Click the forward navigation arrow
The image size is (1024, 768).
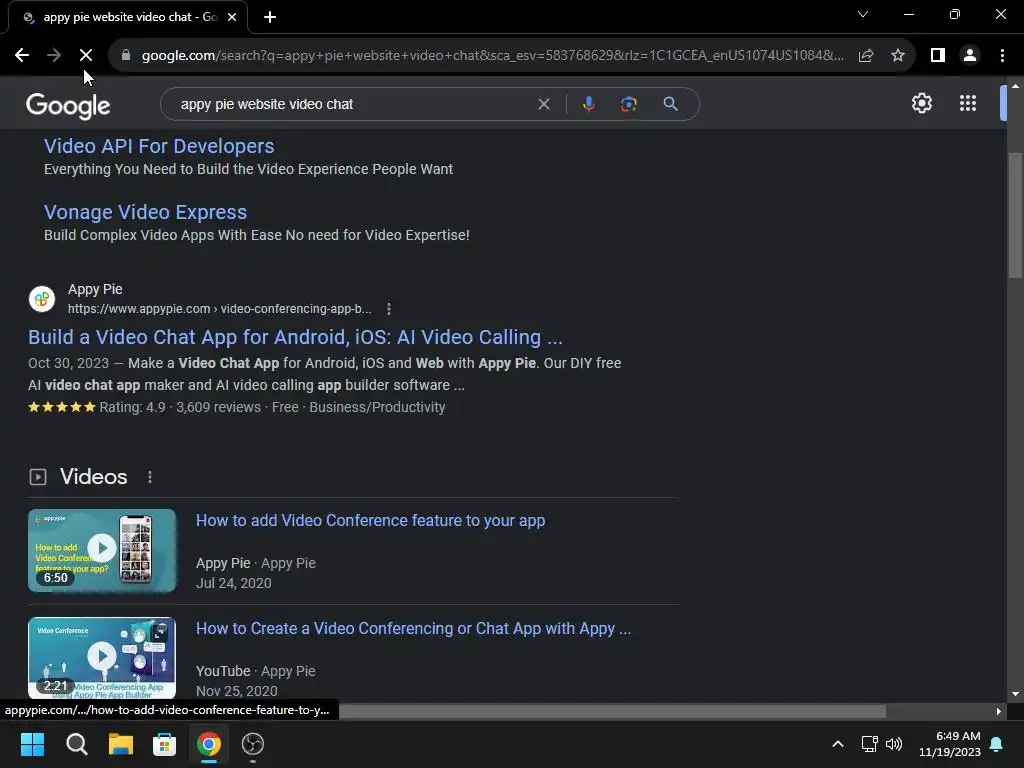tap(54, 56)
